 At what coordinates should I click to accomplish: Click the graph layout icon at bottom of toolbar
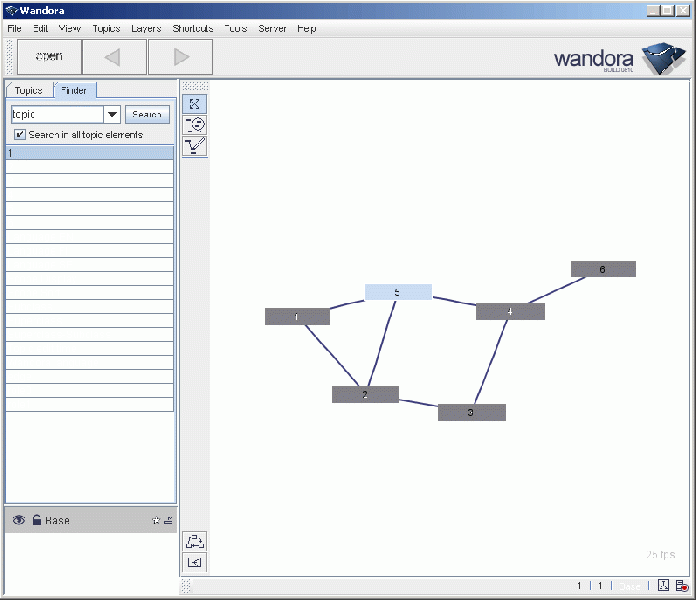click(195, 541)
